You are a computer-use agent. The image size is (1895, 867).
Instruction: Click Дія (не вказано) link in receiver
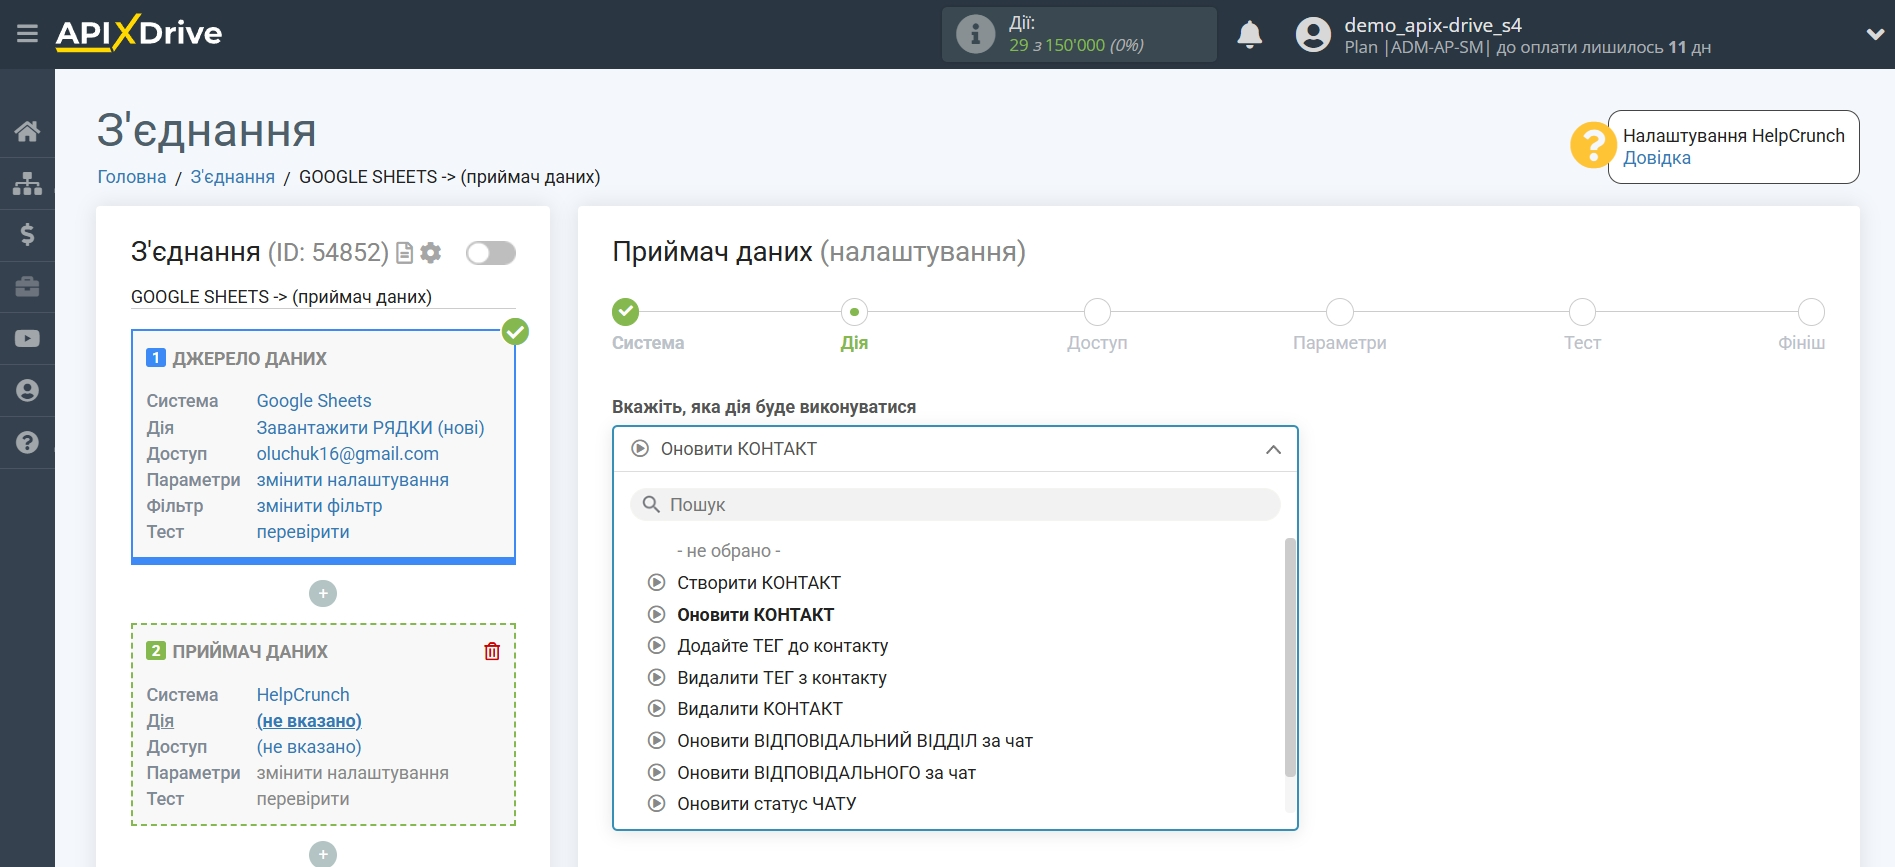(309, 721)
